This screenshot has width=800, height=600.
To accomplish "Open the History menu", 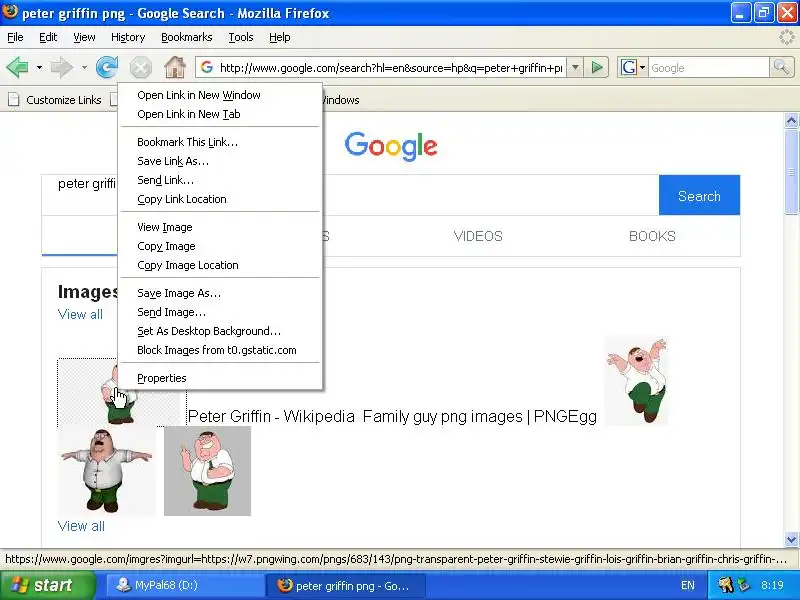I will coord(128,37).
